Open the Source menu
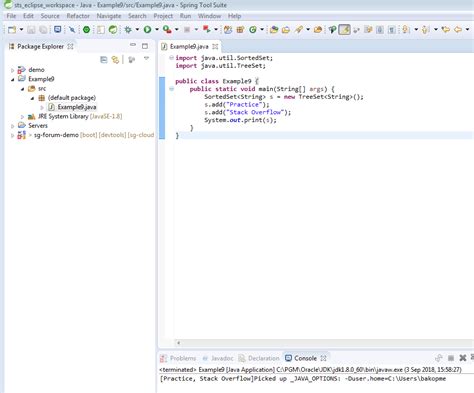This screenshot has width=474, height=393. pyautogui.click(x=50, y=16)
